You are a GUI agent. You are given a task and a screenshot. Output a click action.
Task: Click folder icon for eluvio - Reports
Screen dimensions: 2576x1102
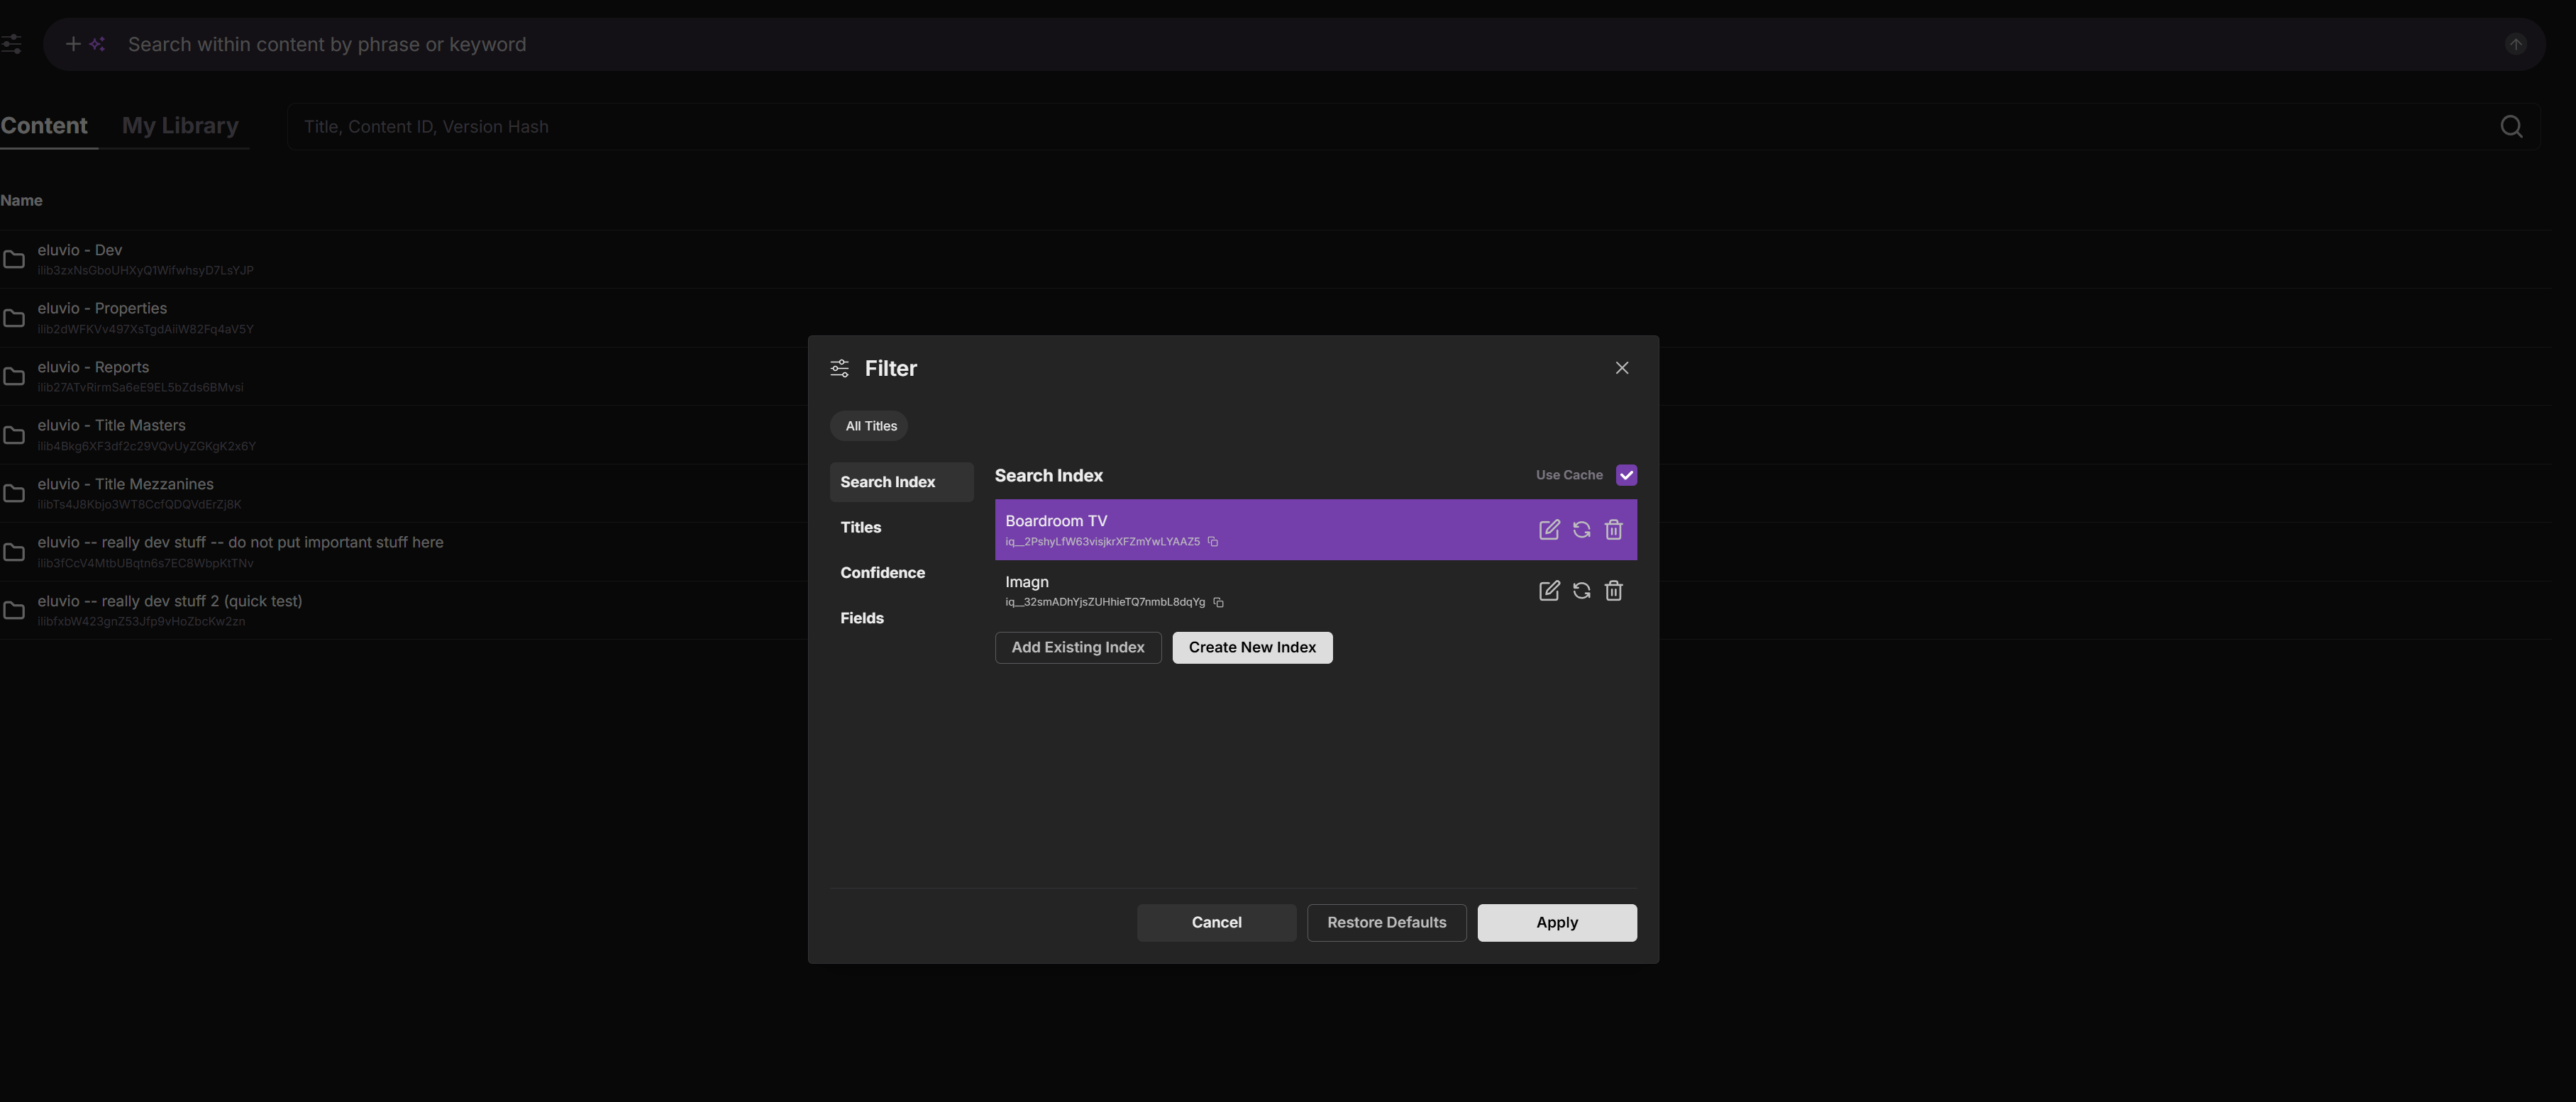tap(14, 377)
